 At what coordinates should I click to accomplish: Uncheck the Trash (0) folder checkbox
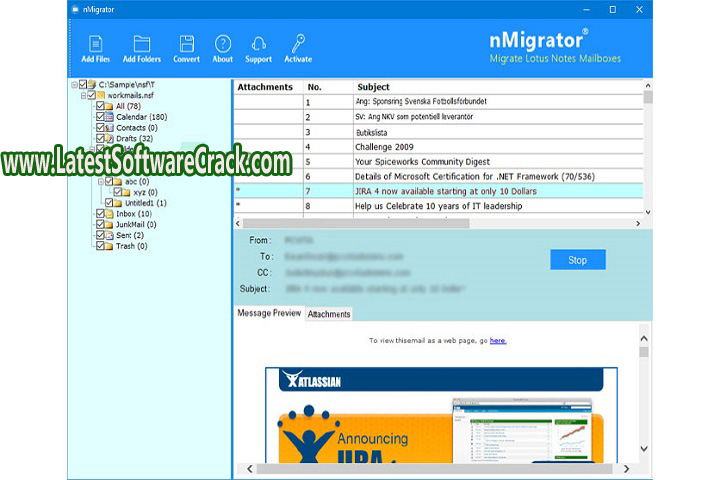[x=100, y=246]
